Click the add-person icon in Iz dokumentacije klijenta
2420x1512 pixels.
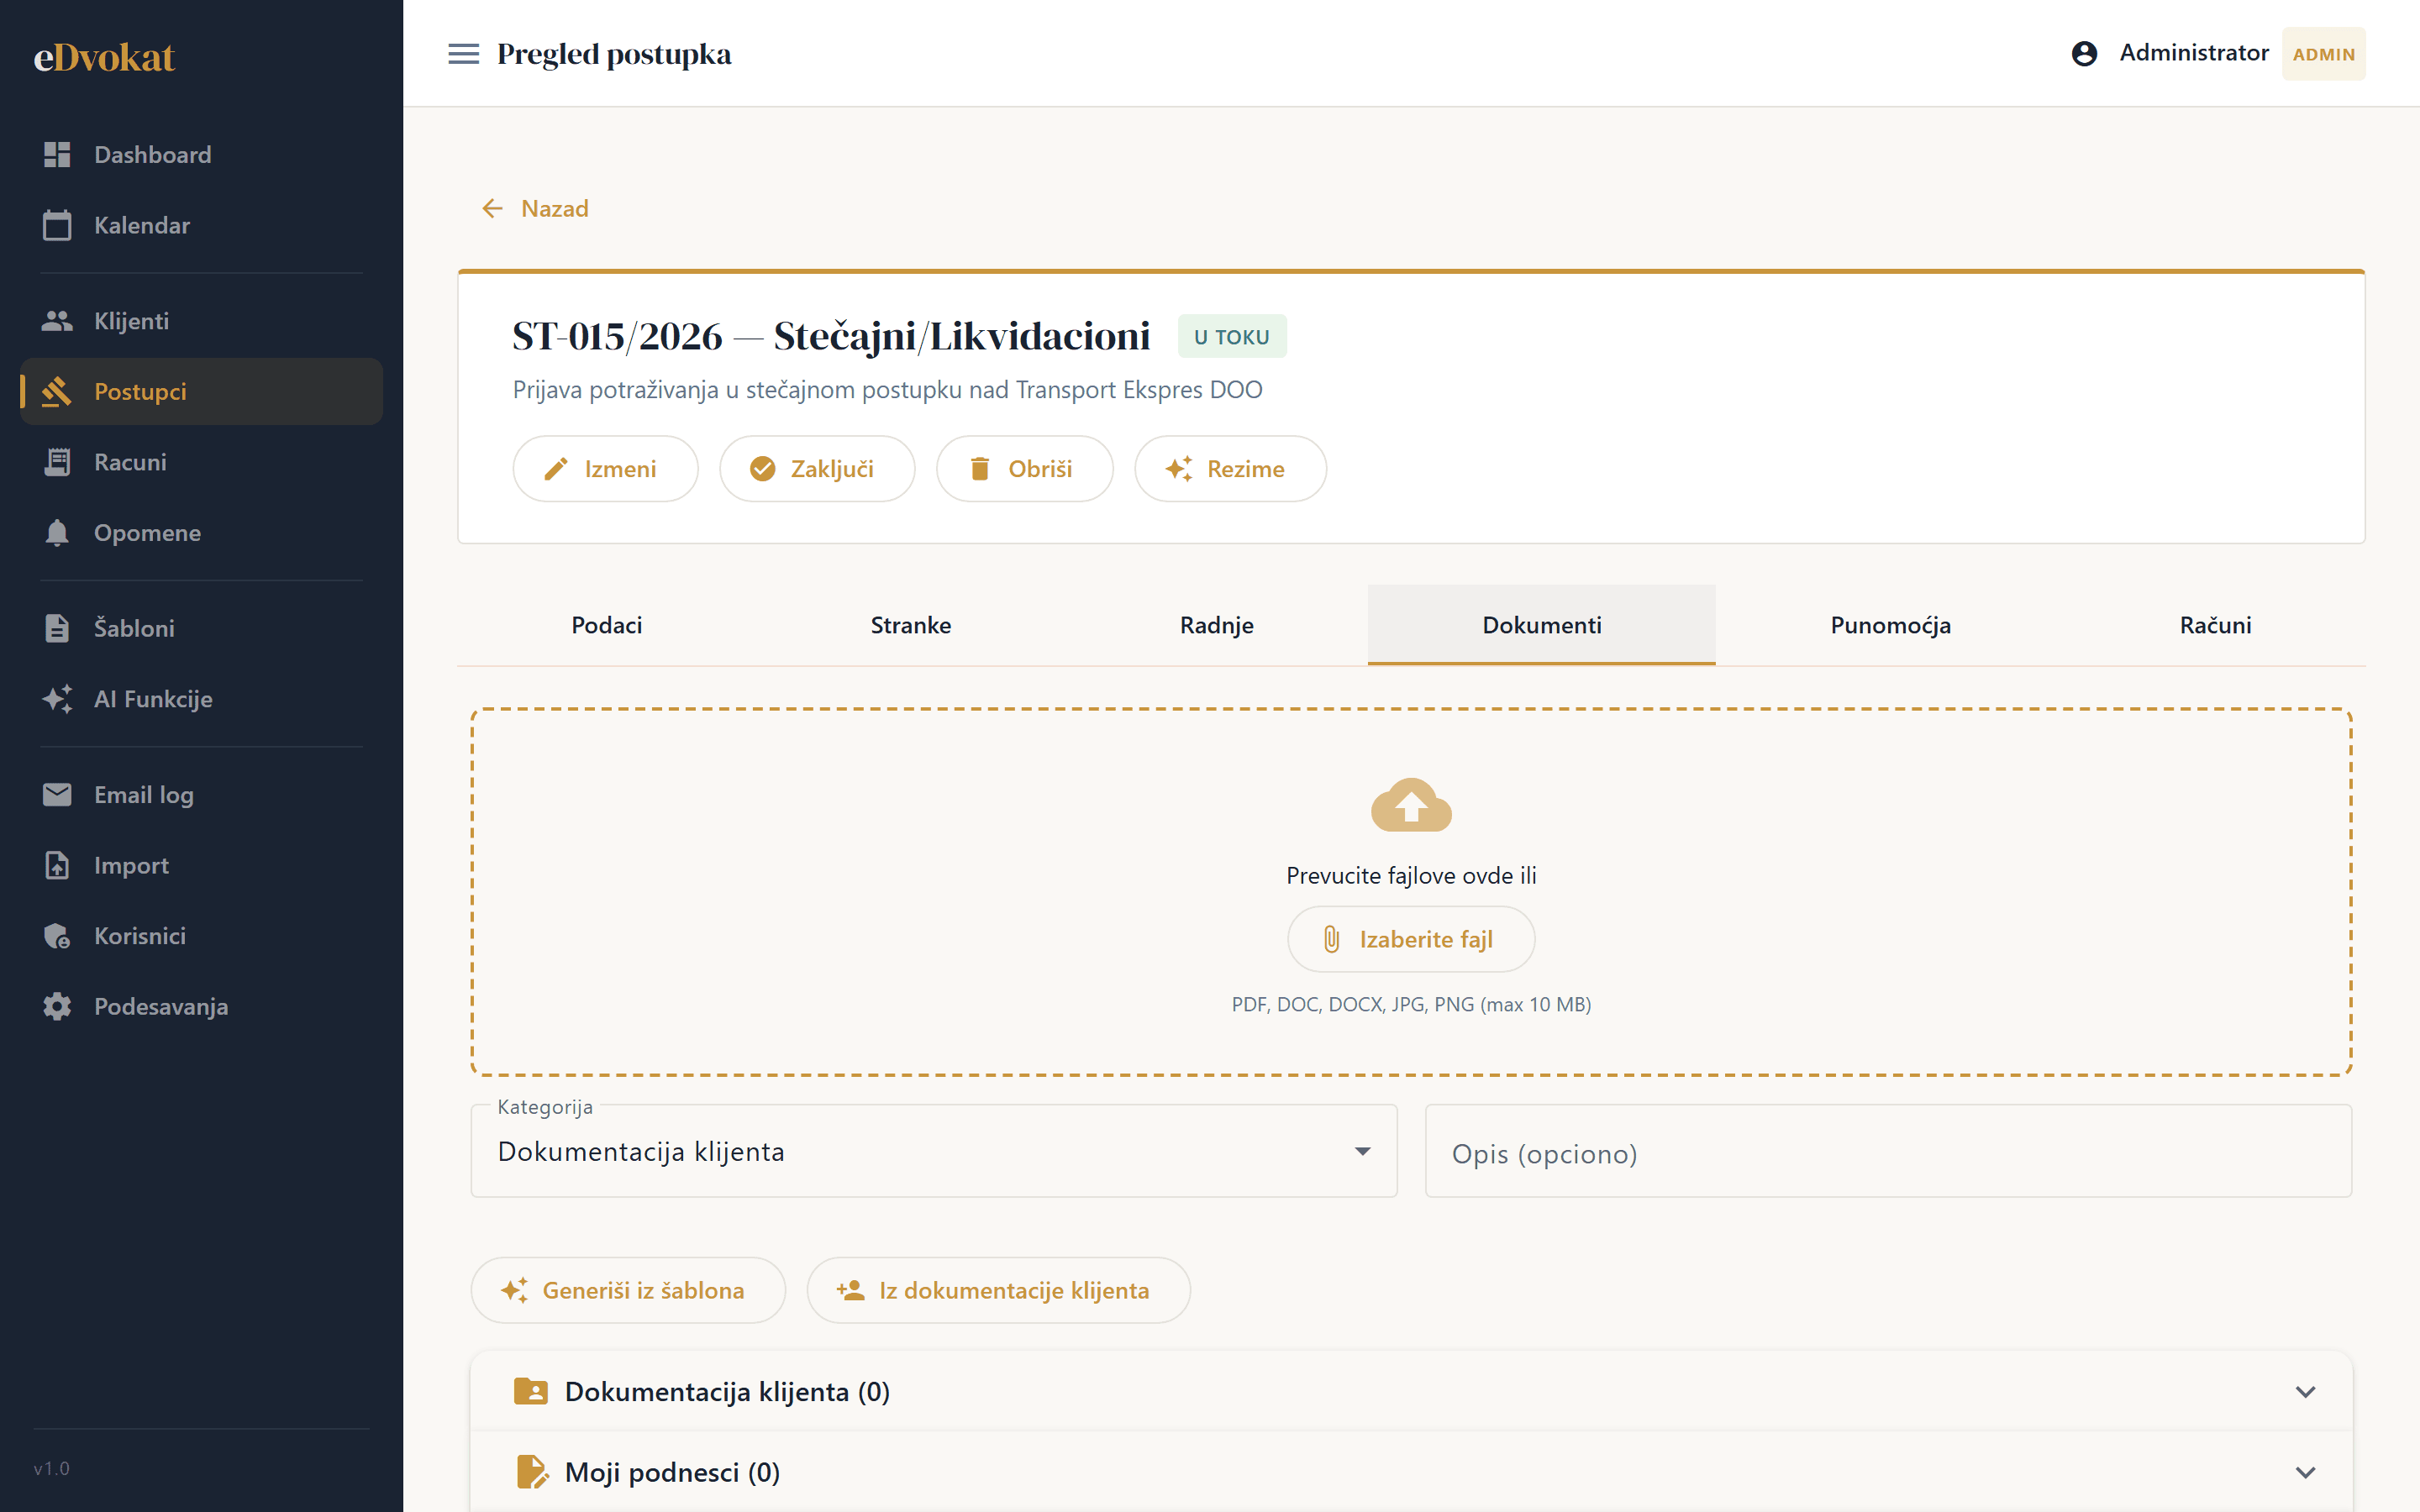coord(851,1290)
